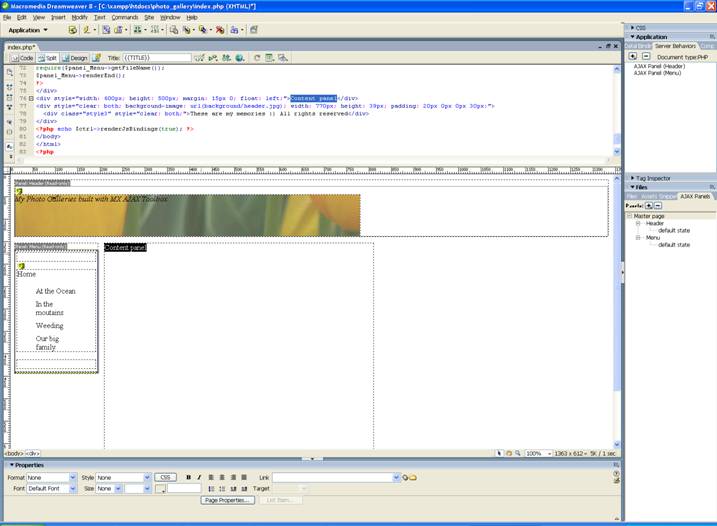The width and height of the screenshot is (717, 526).
Task: Click the Delete Record icon with red X
Action: (x=220, y=30)
